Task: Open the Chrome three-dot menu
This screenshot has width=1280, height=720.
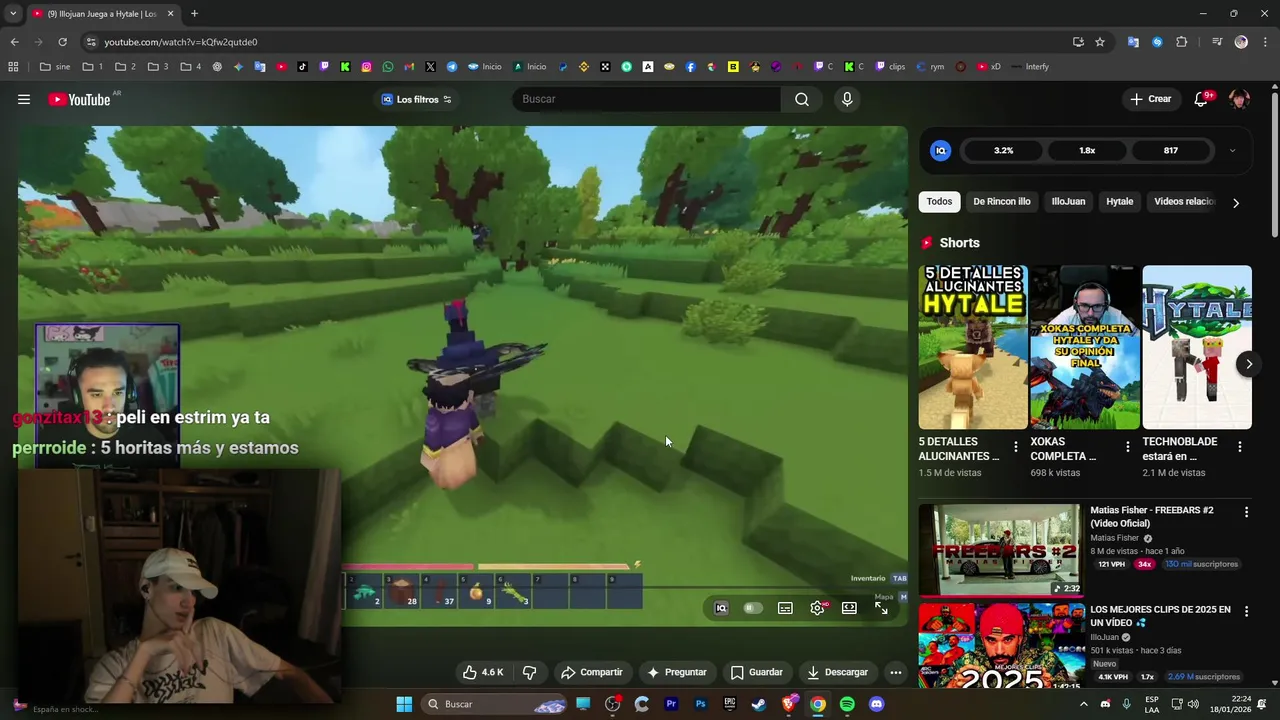Action: (1266, 42)
